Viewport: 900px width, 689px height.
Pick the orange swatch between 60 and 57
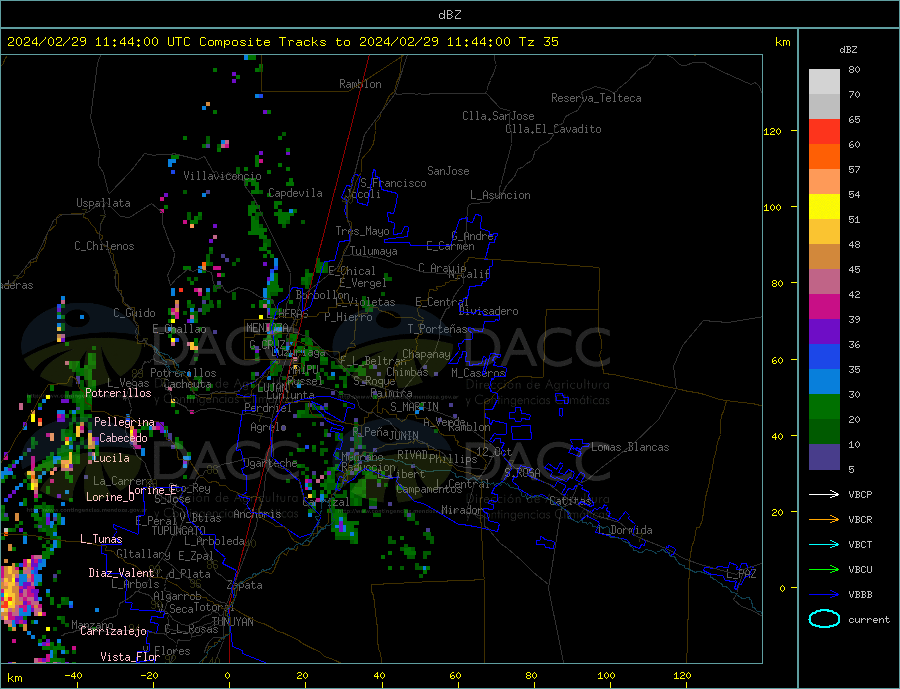[824, 157]
